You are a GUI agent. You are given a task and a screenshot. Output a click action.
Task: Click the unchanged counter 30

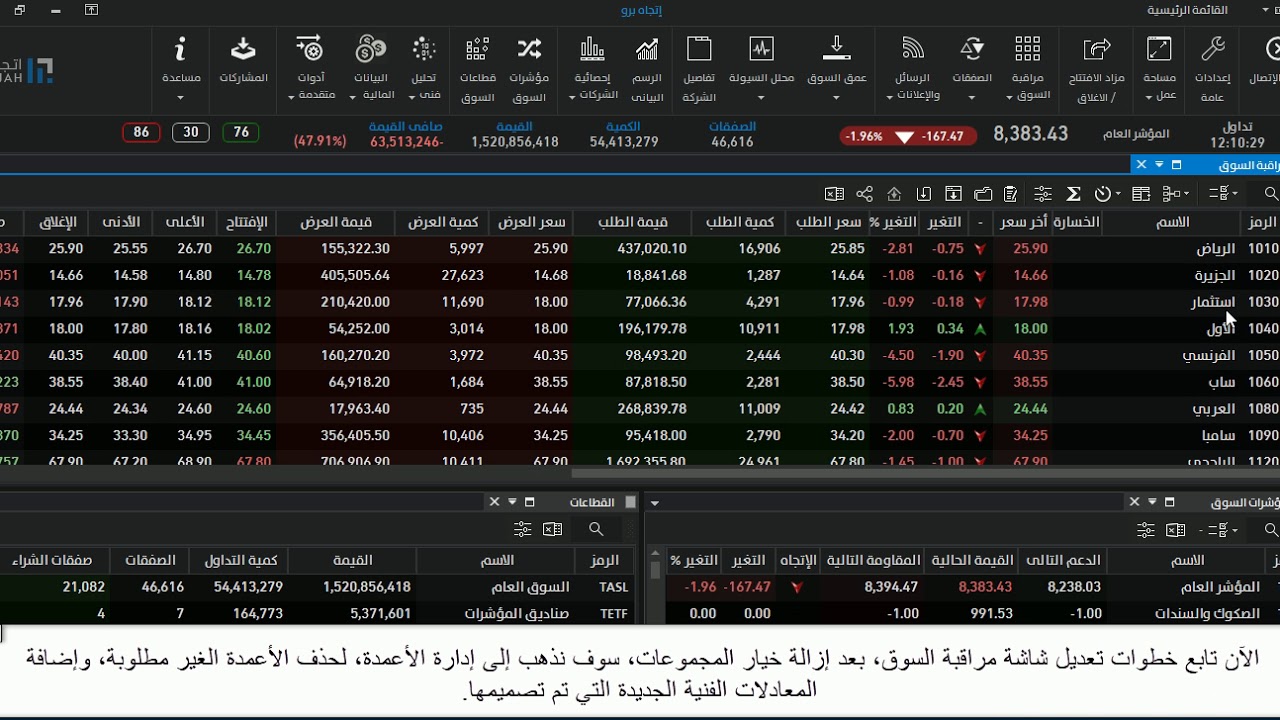pos(190,132)
